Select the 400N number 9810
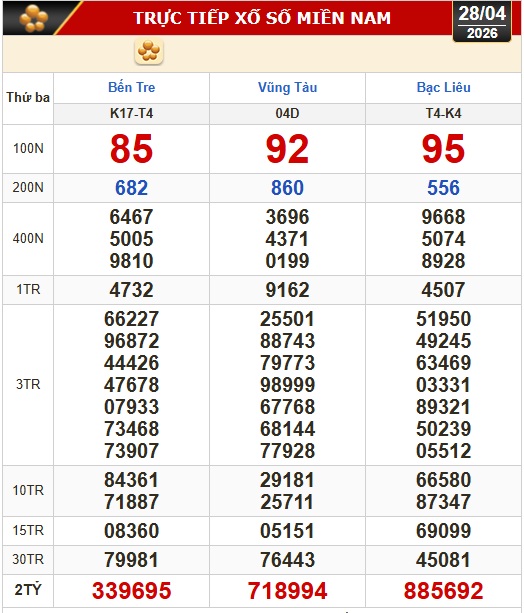This screenshot has height=613, width=524. pyautogui.click(x=131, y=261)
